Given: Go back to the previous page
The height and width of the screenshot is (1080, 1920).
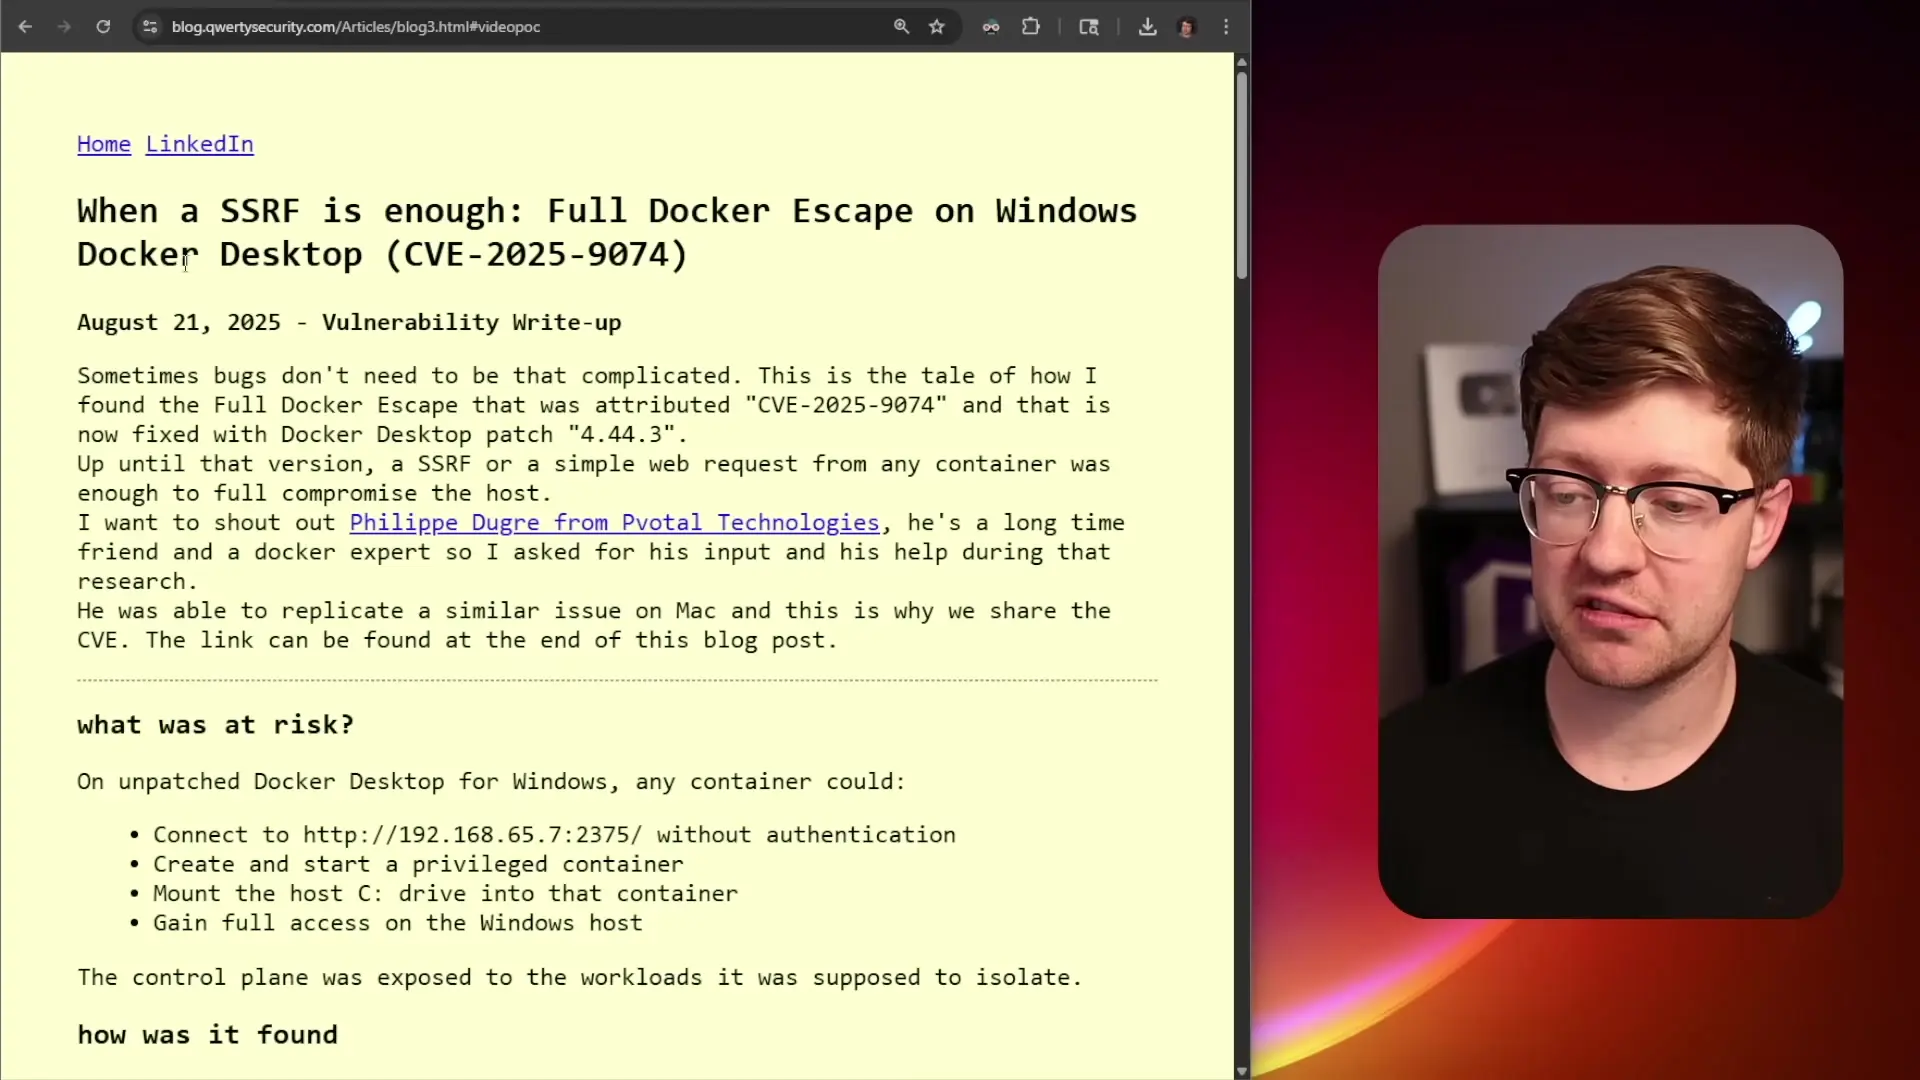Looking at the screenshot, I should point(25,27).
